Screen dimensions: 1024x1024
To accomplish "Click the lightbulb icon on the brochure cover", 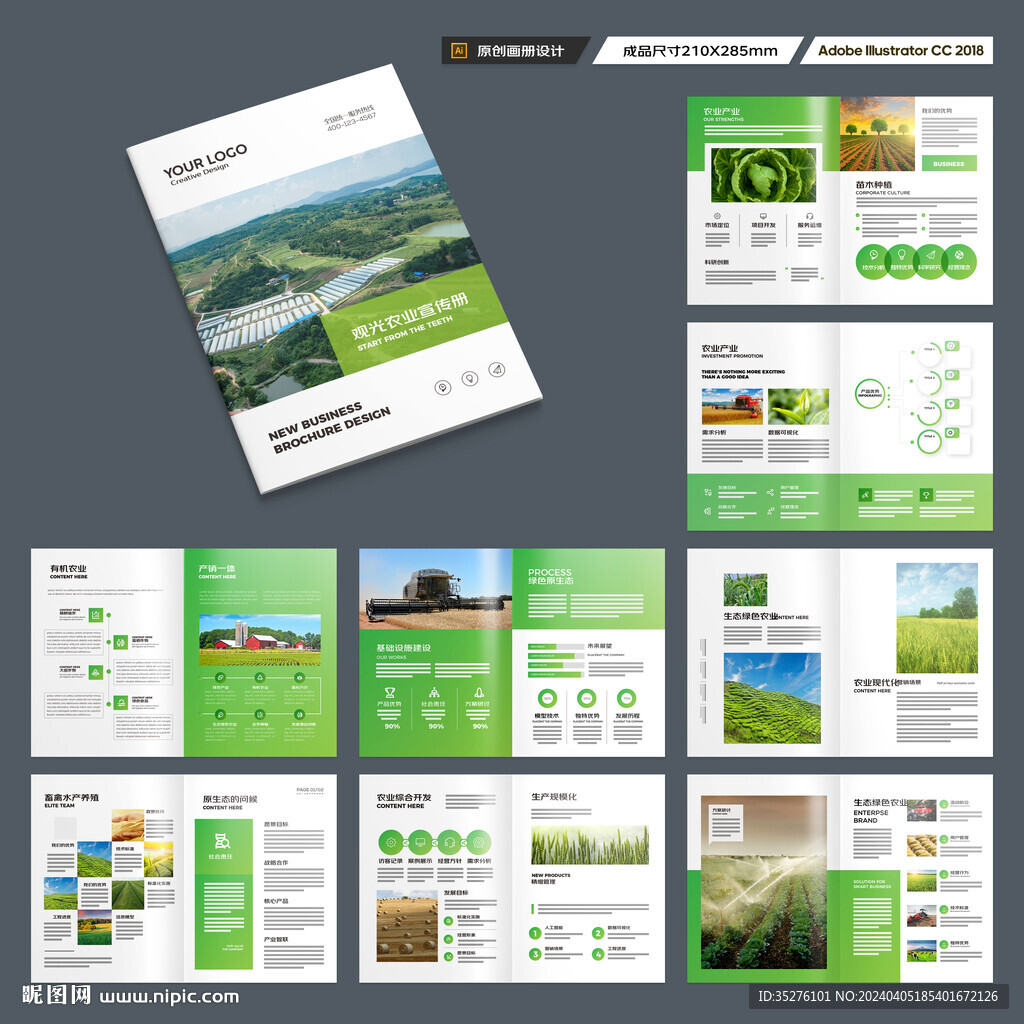I will click(470, 378).
